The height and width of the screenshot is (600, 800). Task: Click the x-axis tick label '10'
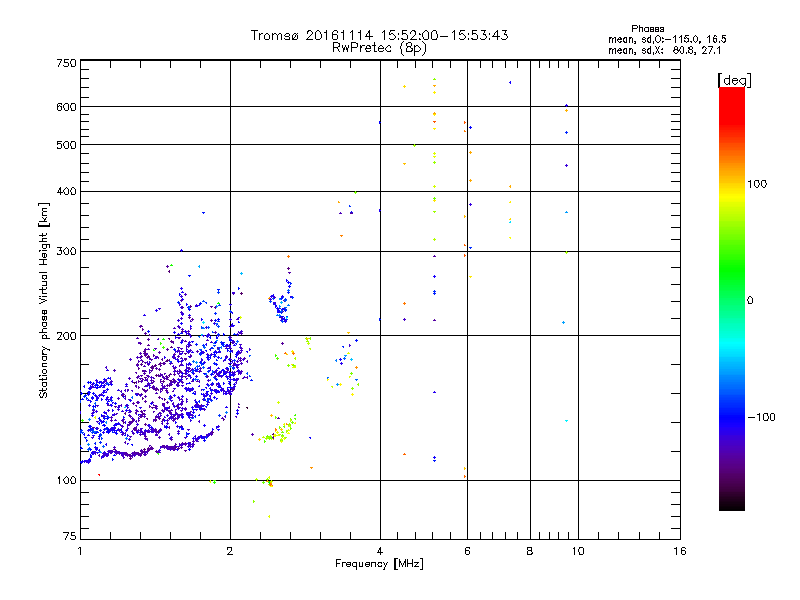pyautogui.click(x=578, y=551)
